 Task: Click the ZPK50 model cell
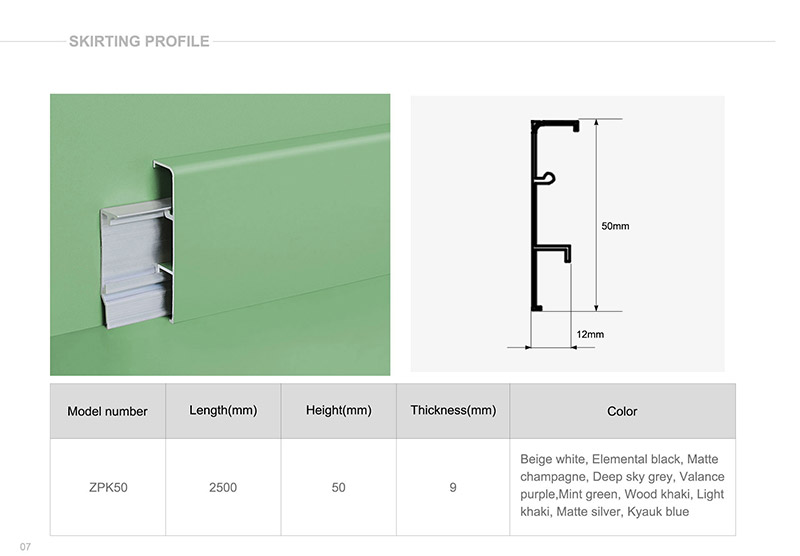click(x=107, y=487)
